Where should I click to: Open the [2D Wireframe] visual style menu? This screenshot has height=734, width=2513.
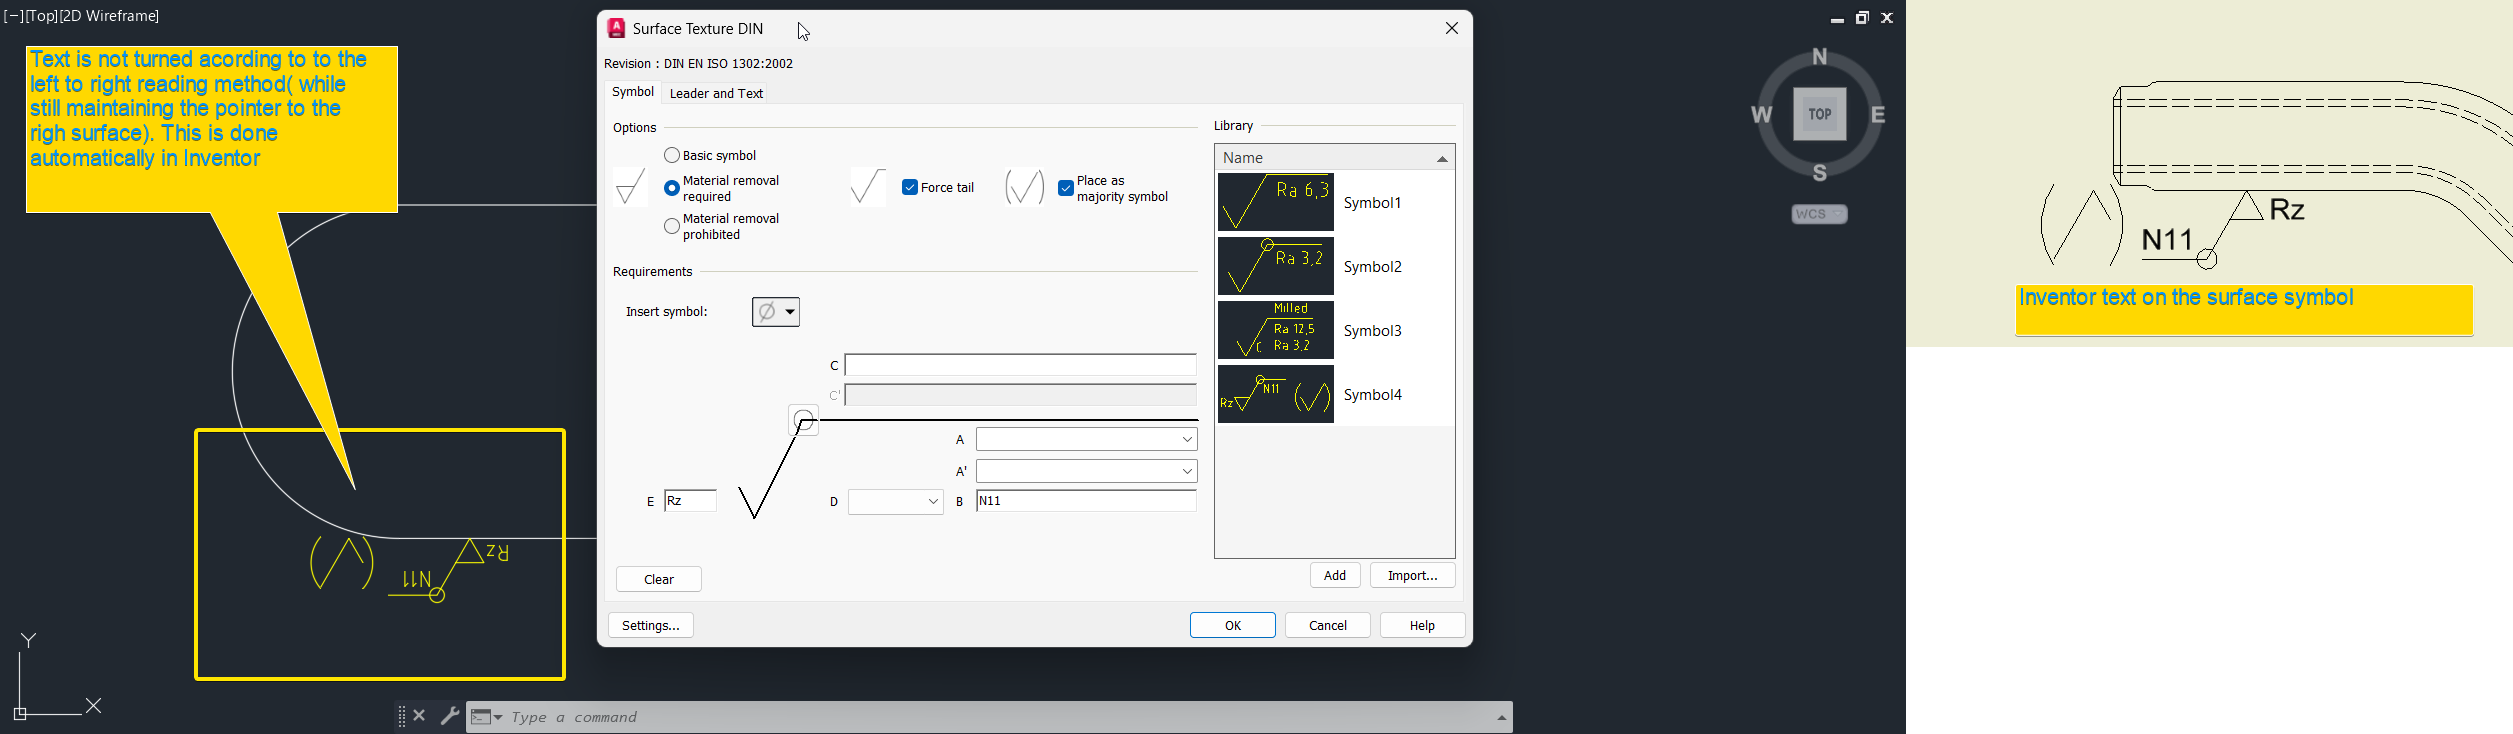tap(109, 16)
